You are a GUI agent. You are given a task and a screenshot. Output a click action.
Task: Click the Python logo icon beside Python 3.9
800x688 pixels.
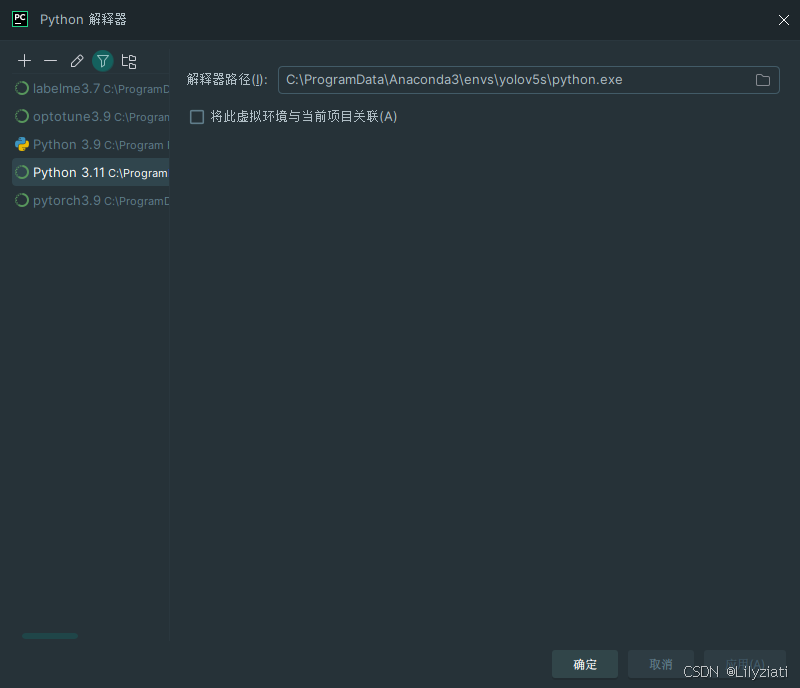tap(21, 144)
